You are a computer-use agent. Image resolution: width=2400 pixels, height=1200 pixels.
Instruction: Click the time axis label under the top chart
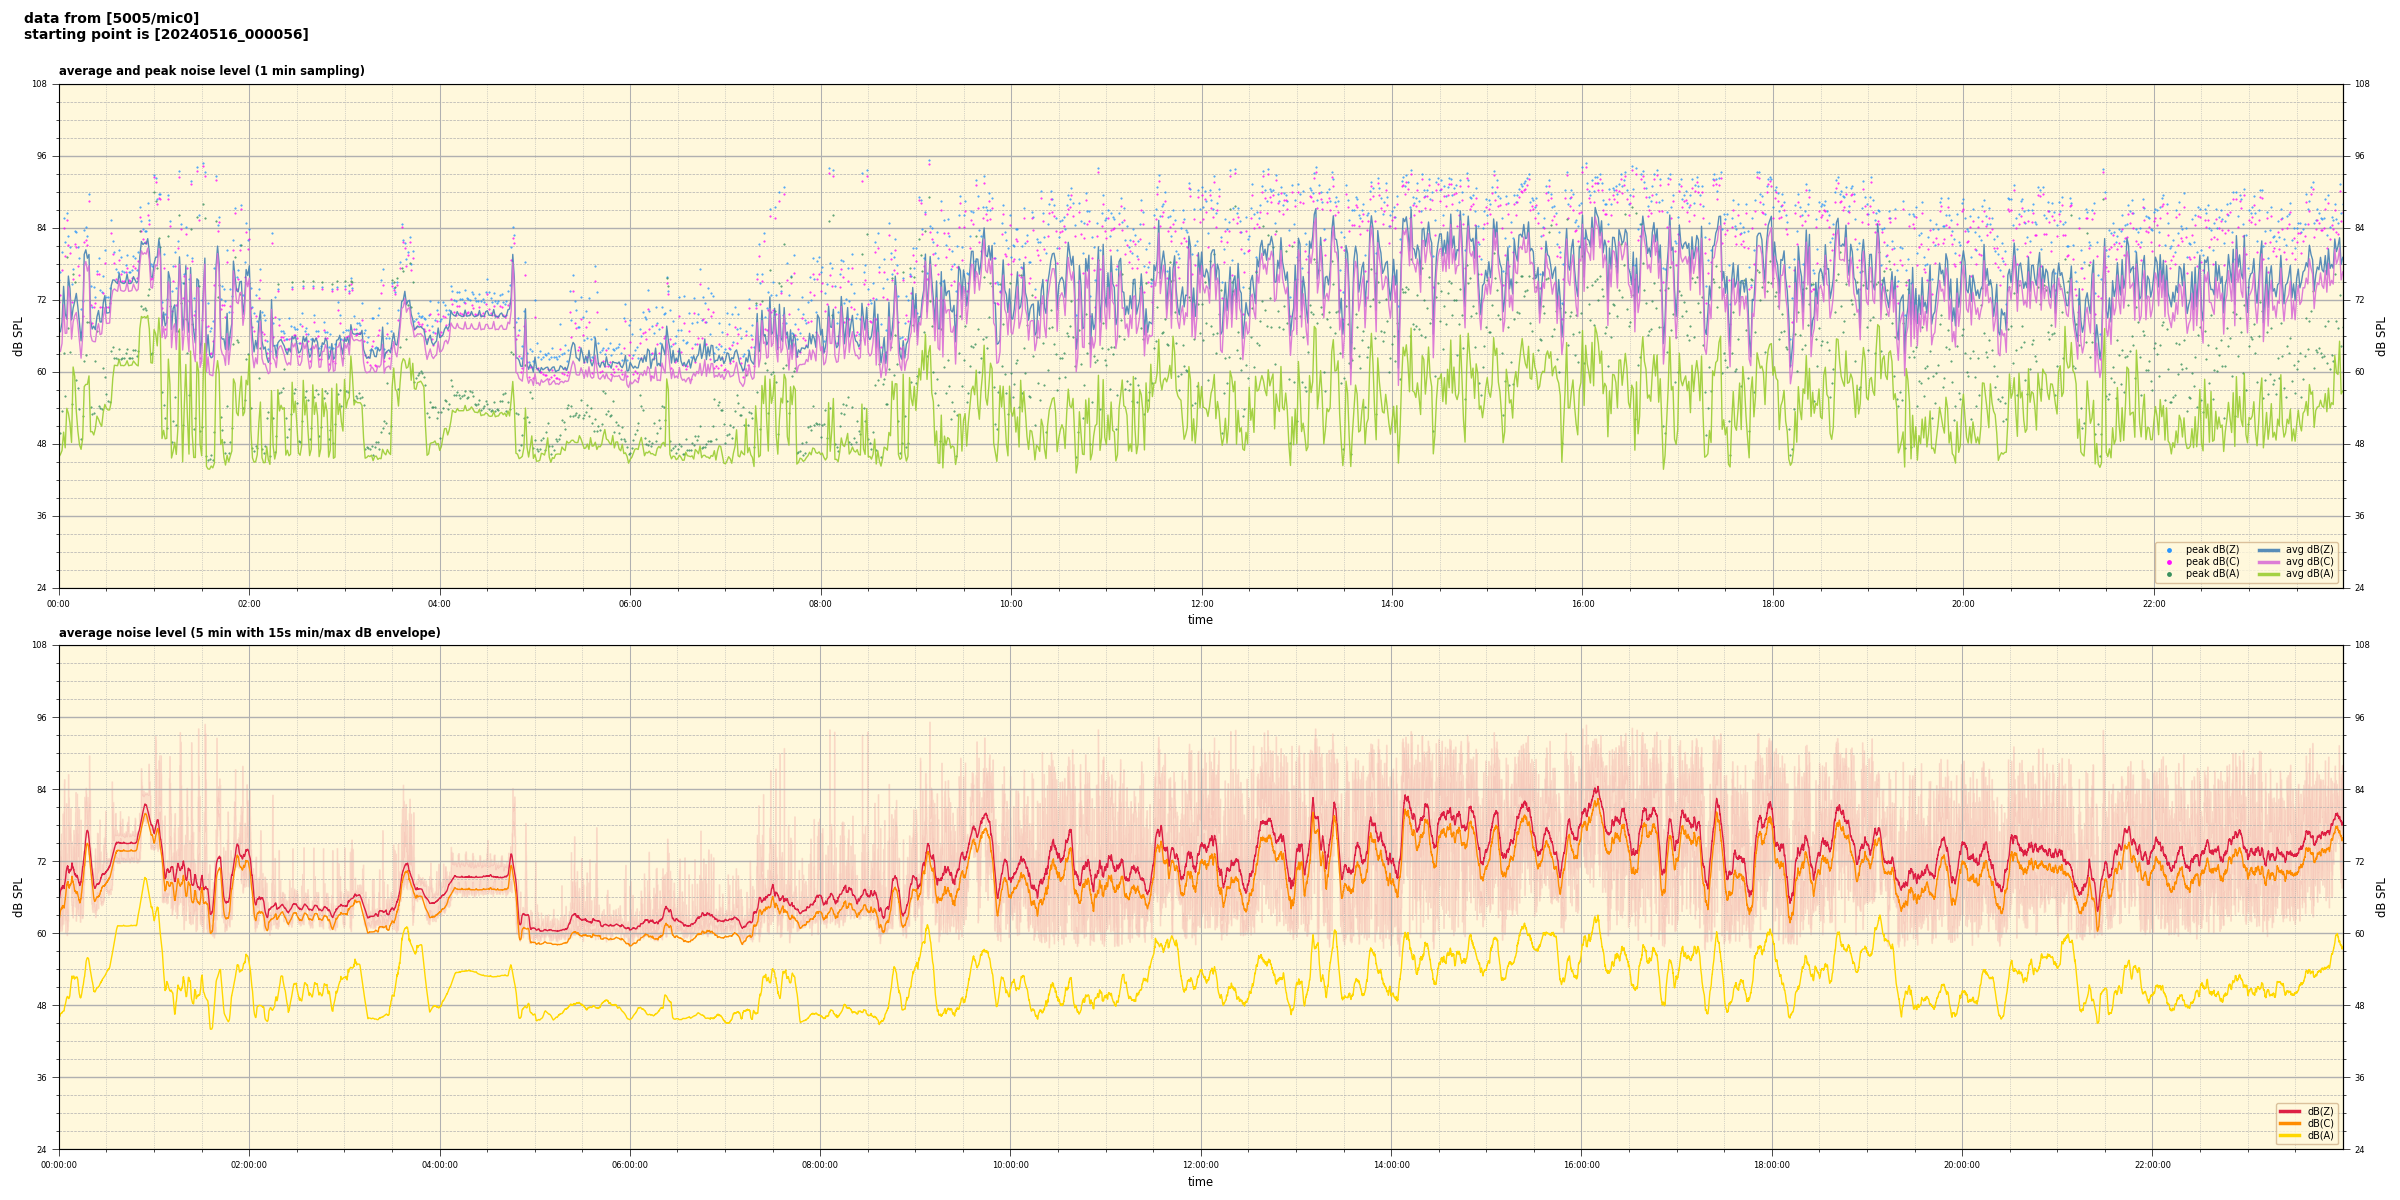coord(1200,620)
